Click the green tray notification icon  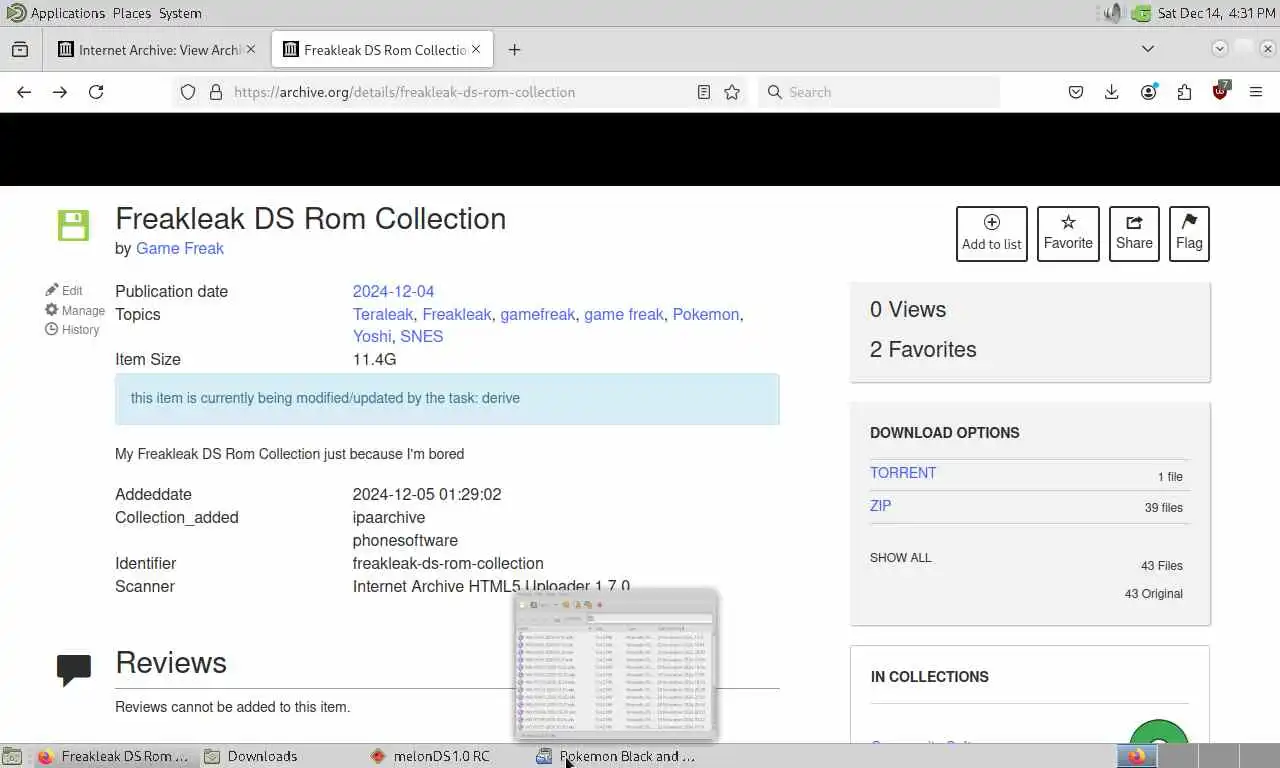point(1141,13)
